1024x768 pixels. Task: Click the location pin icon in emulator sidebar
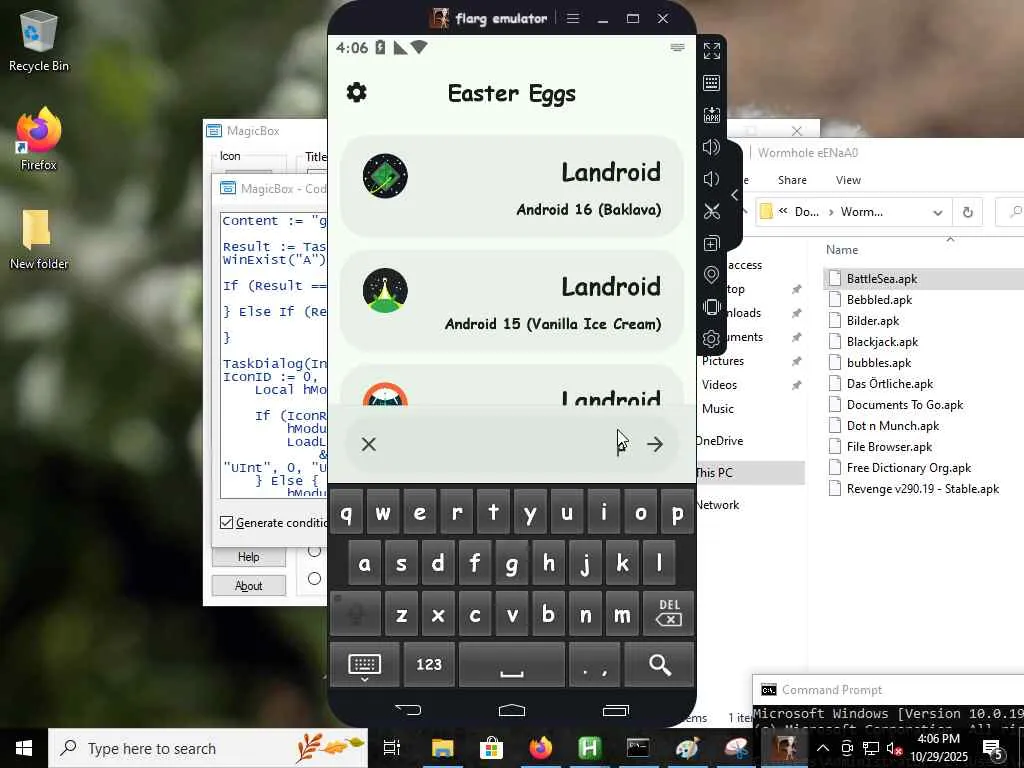(x=712, y=275)
